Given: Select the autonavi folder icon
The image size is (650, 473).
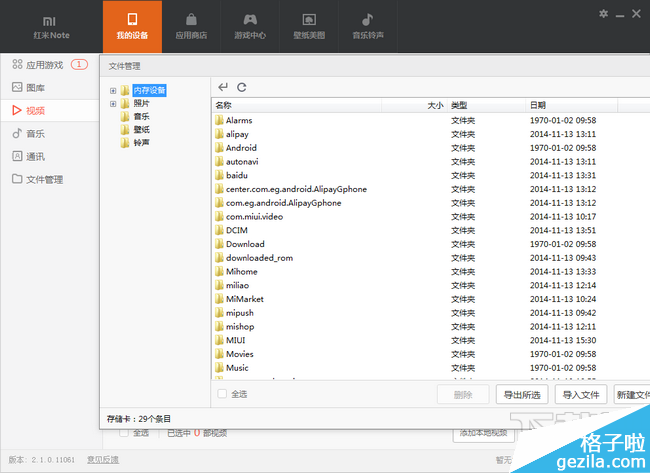Looking at the screenshot, I should tap(219, 161).
